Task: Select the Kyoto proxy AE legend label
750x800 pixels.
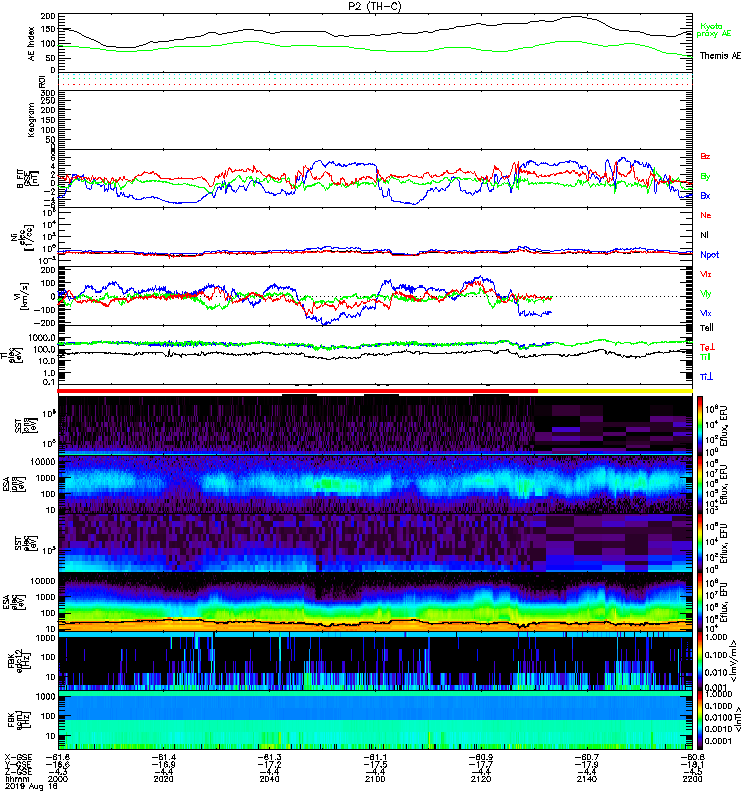Action: point(714,30)
